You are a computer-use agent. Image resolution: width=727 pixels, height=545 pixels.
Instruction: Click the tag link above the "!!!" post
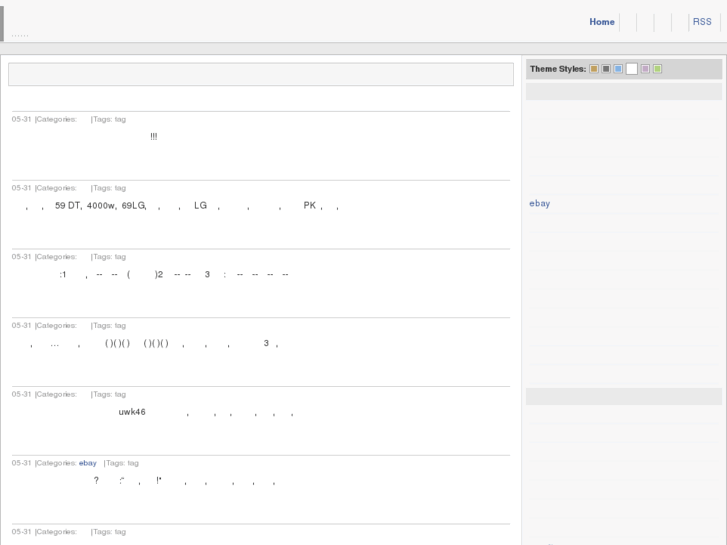[x=120, y=119]
